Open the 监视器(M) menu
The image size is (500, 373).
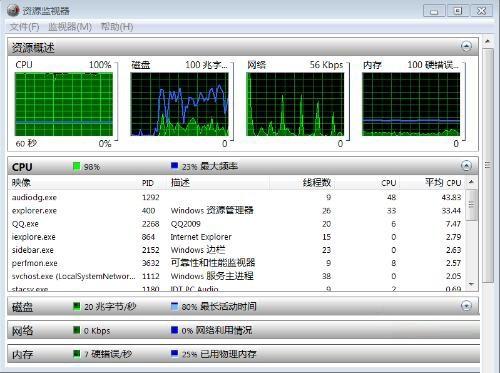pyautogui.click(x=70, y=27)
